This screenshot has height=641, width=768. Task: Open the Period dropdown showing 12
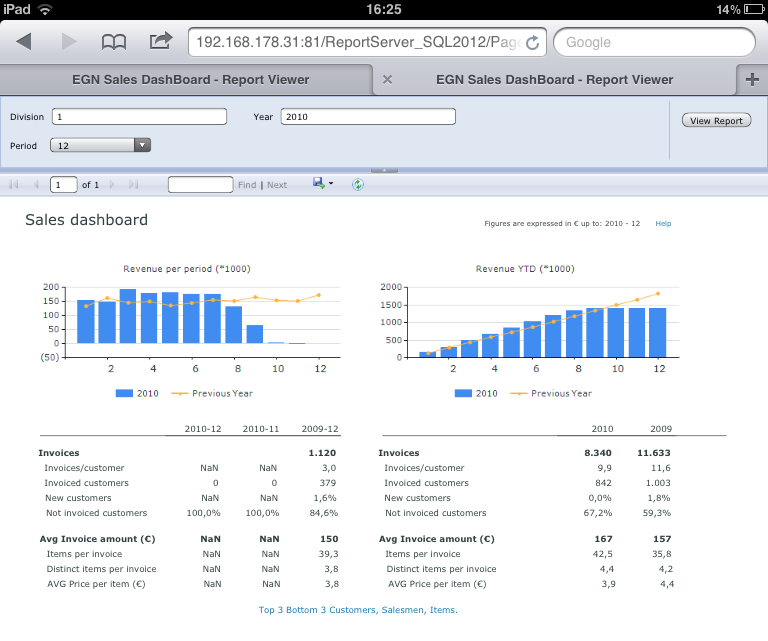[x=100, y=145]
